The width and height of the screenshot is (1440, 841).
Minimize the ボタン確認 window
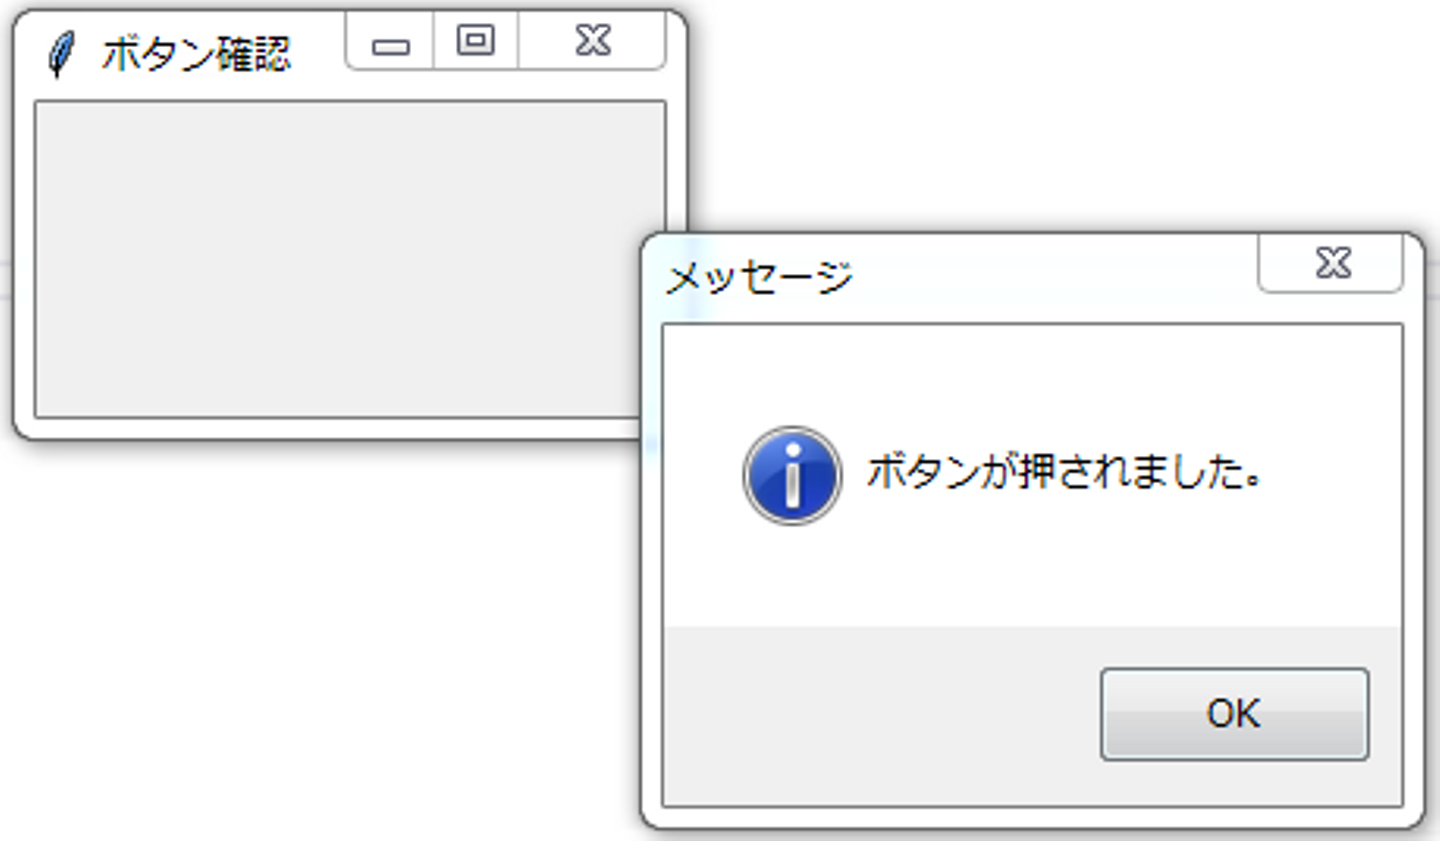click(390, 42)
